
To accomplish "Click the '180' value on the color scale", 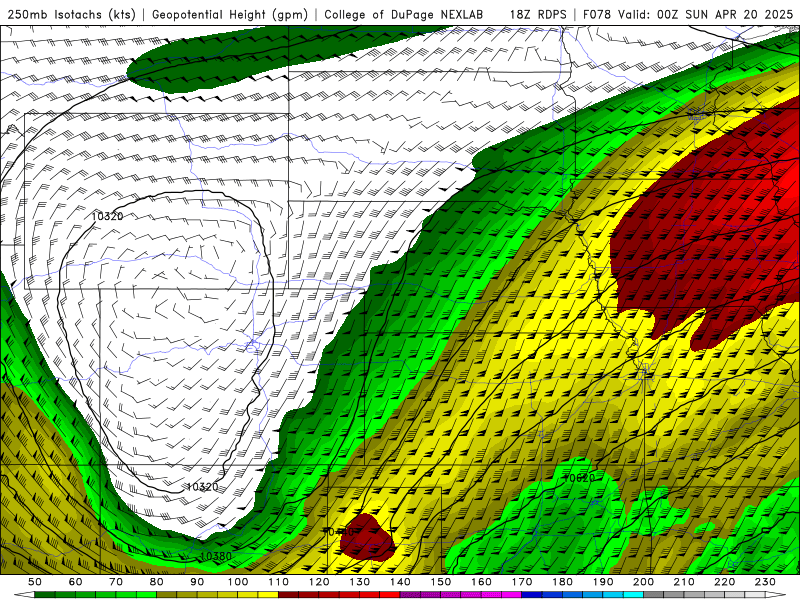I will pos(562,582).
